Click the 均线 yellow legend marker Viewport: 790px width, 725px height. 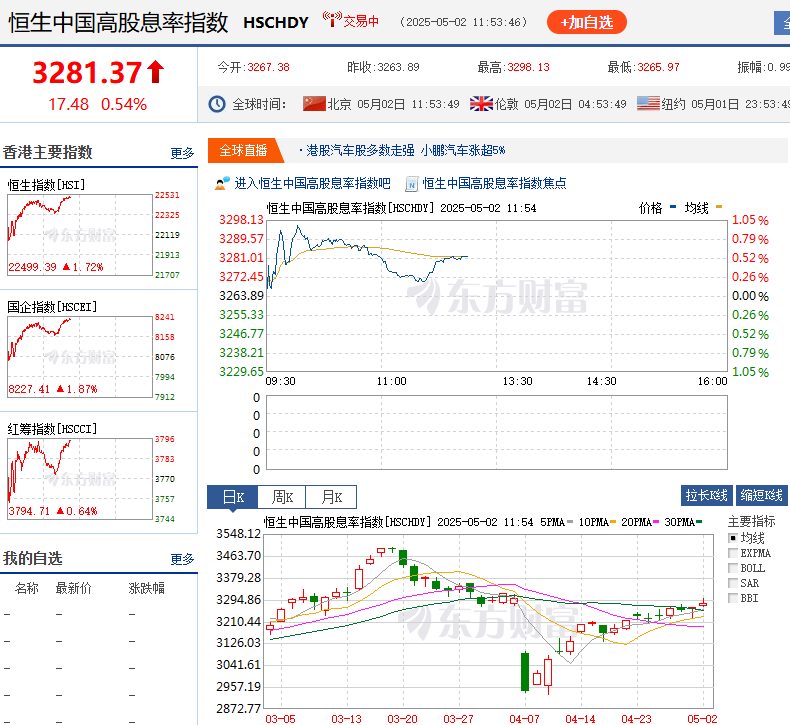(x=719, y=207)
